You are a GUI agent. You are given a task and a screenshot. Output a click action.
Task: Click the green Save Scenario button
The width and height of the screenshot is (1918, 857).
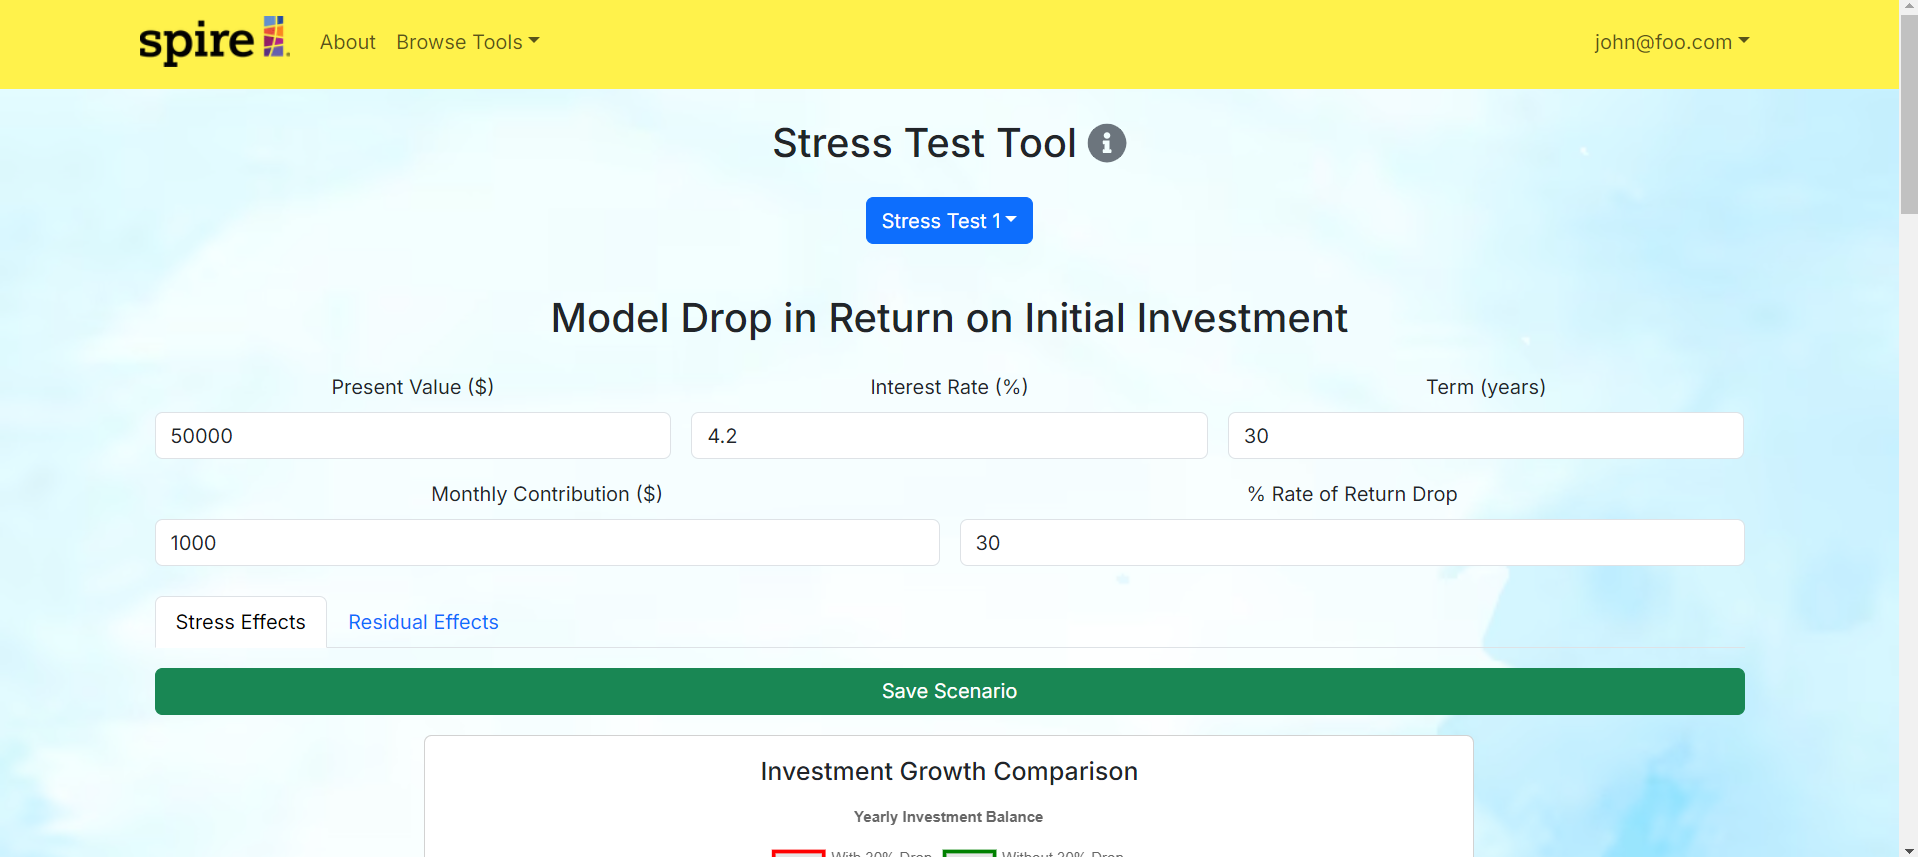click(x=950, y=691)
